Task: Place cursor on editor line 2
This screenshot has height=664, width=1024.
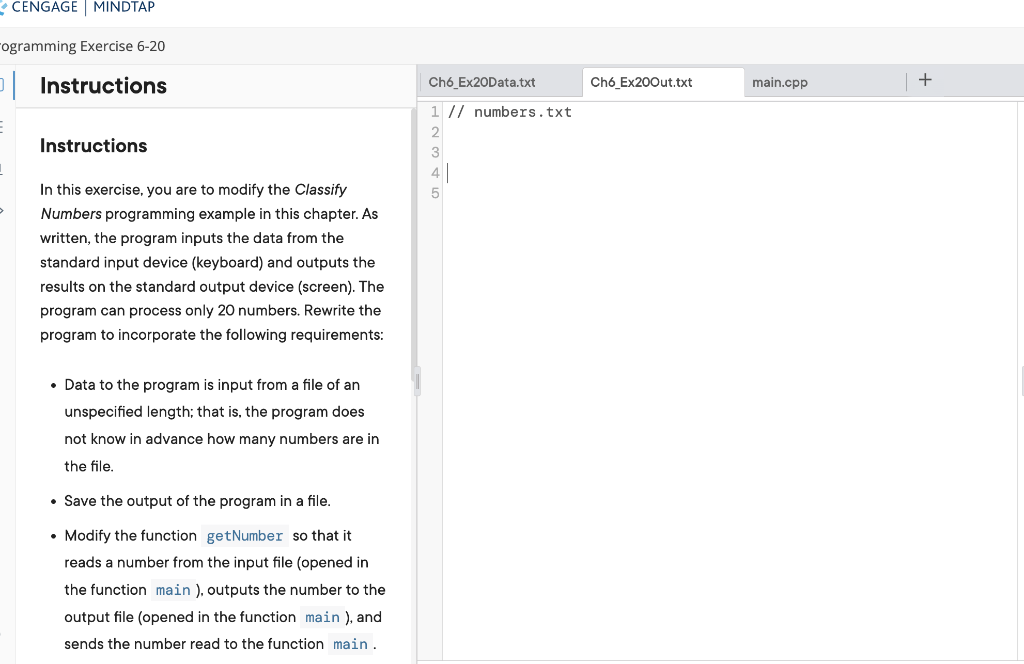Action: pos(731,133)
